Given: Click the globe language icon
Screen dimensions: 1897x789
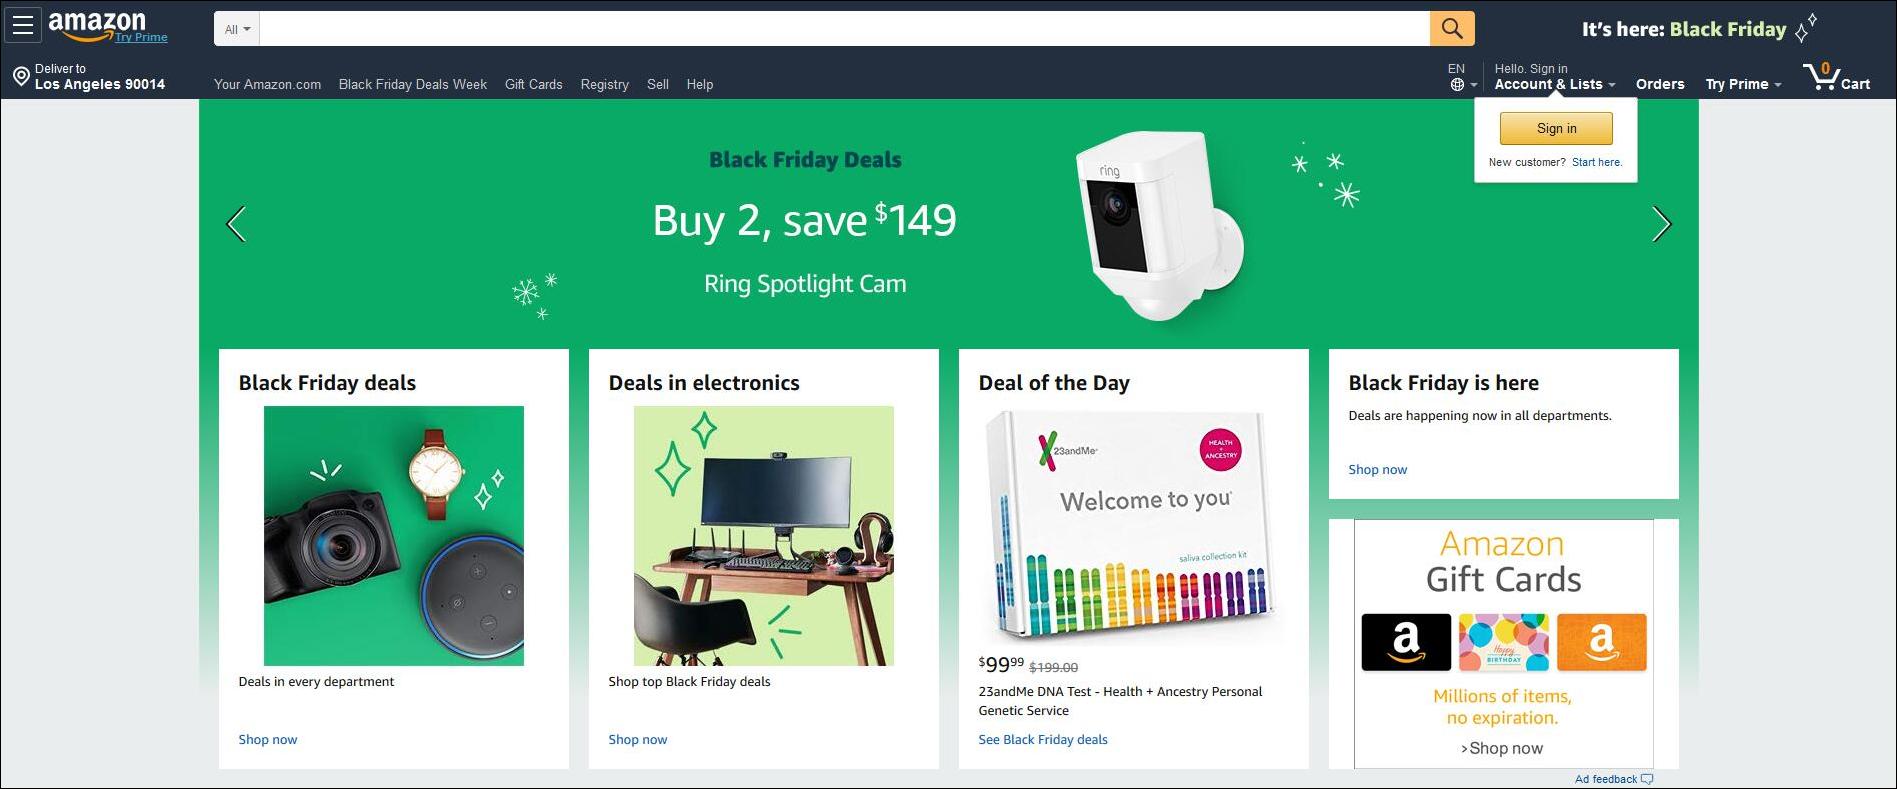Looking at the screenshot, I should pos(1458,85).
